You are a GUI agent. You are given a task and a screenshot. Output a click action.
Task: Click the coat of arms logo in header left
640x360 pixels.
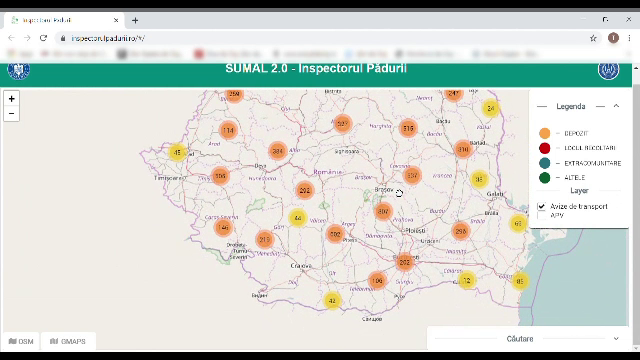[18, 70]
